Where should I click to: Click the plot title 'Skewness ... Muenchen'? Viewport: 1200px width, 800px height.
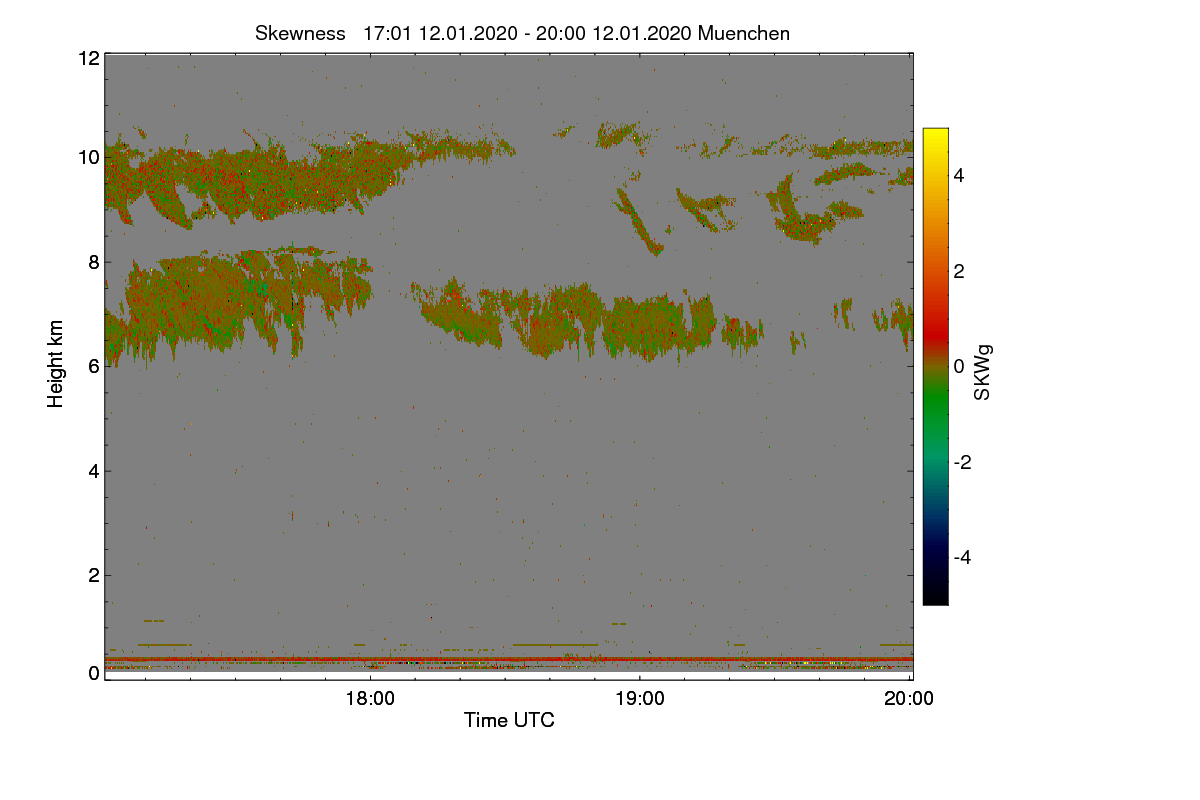tap(523, 33)
